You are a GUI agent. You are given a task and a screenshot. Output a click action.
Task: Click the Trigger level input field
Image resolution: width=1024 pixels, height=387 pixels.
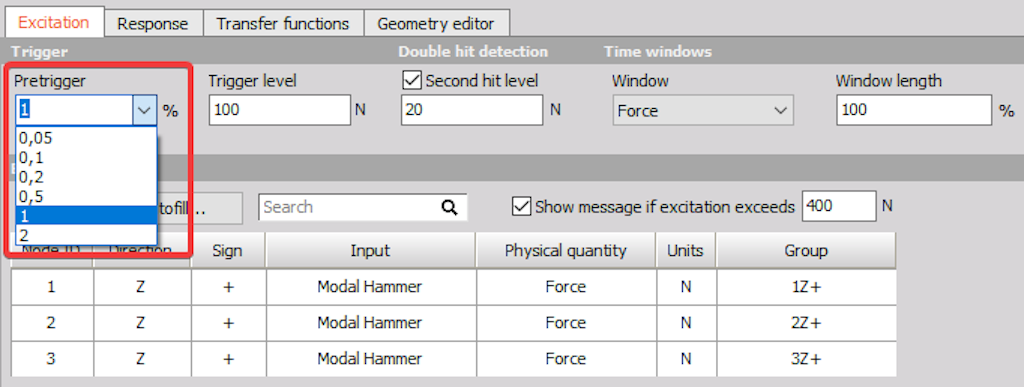click(x=280, y=110)
